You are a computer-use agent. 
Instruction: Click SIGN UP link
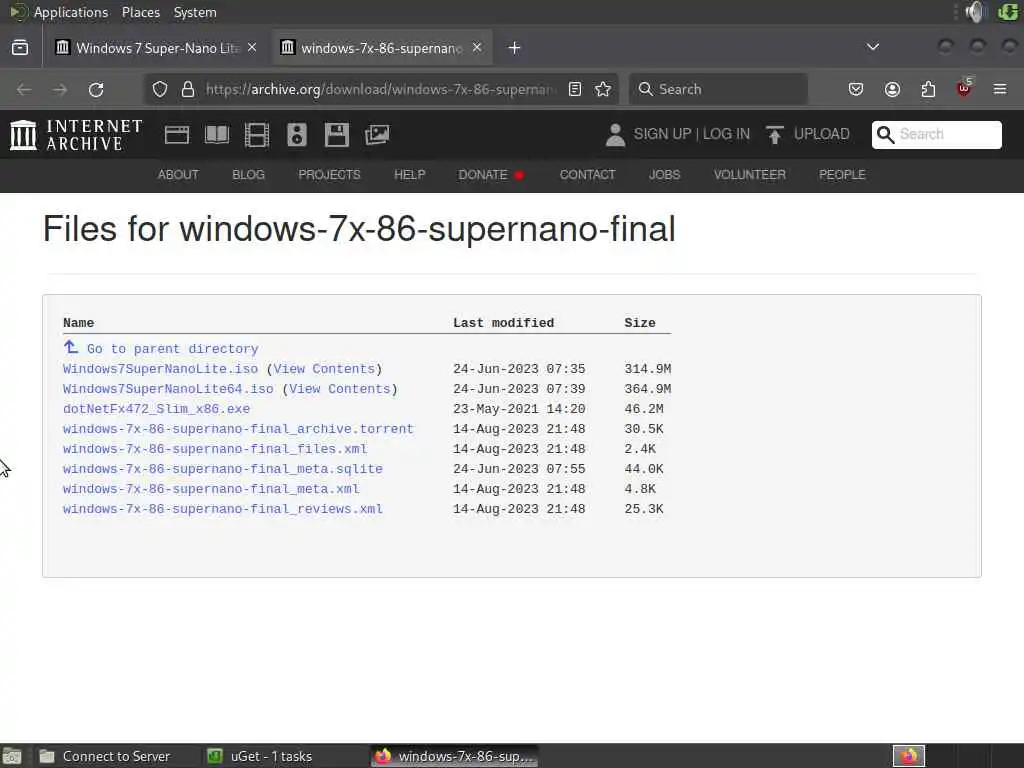[662, 134]
